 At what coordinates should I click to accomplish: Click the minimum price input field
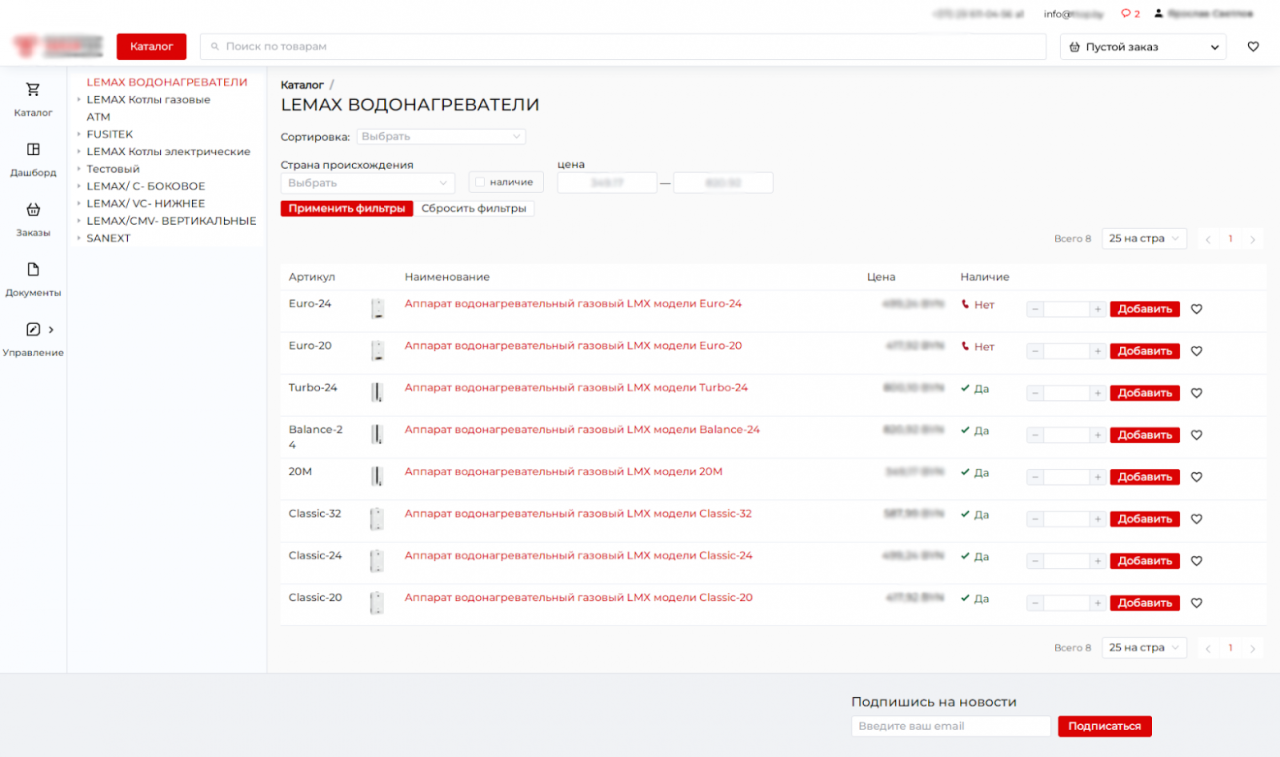(x=607, y=183)
